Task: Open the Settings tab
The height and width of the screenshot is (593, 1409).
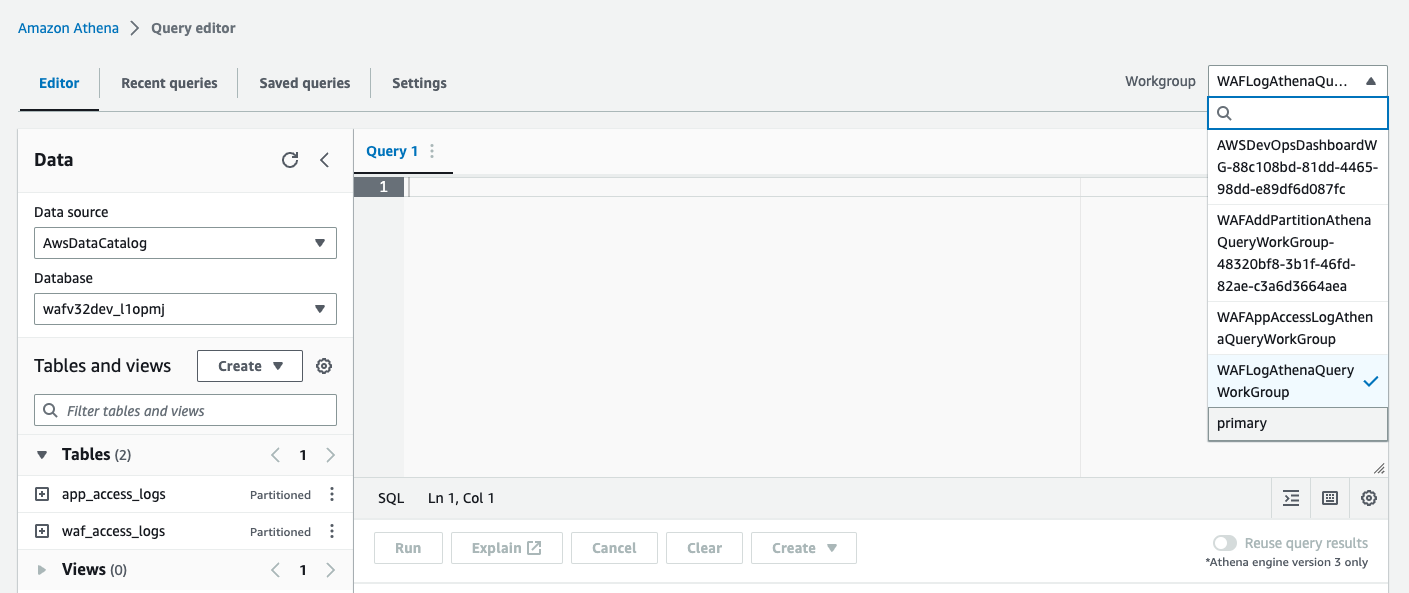Action: pos(419,83)
